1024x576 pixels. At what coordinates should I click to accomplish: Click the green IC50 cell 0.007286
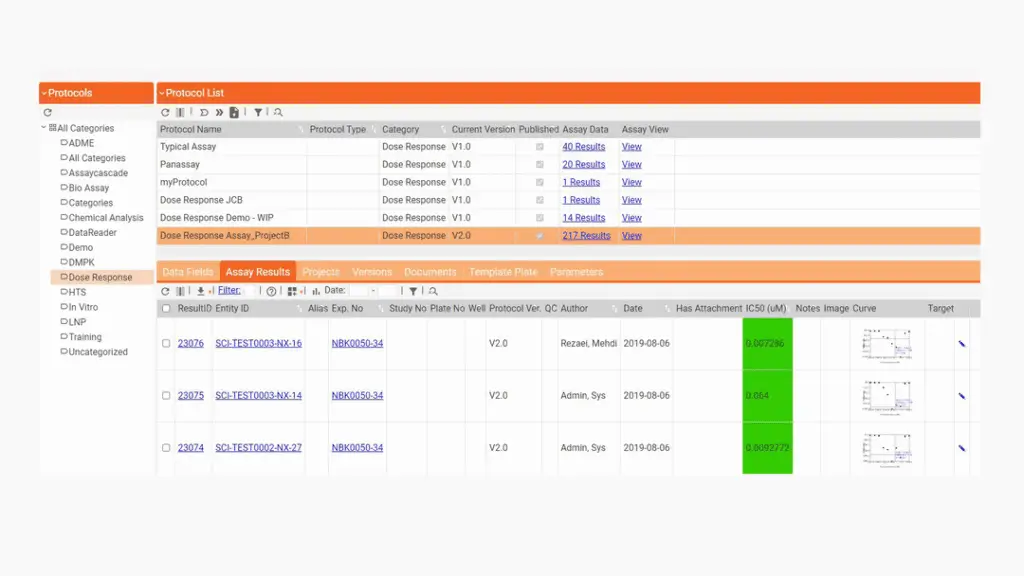pos(767,344)
